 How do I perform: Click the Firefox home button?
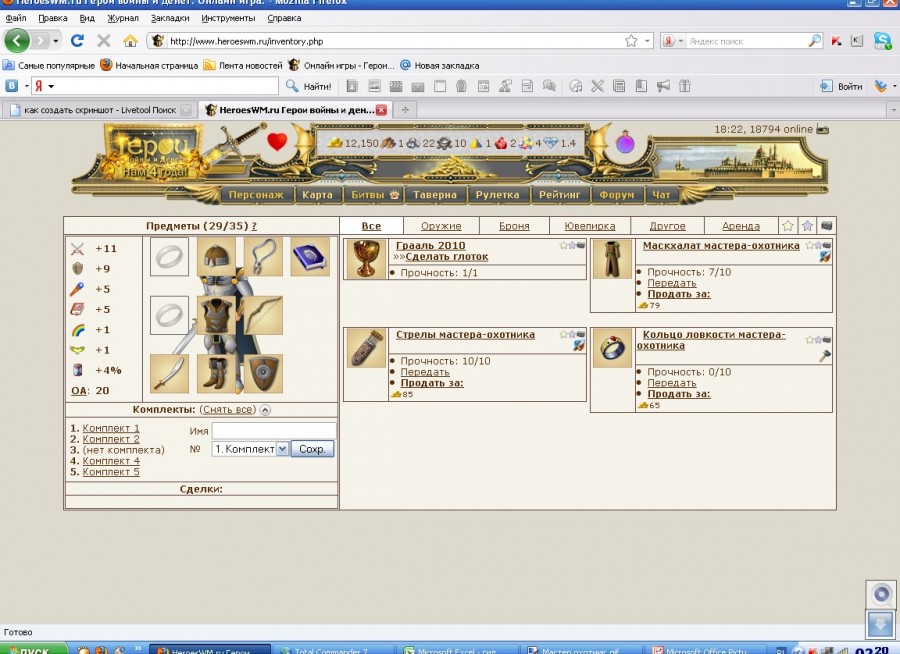pos(130,41)
